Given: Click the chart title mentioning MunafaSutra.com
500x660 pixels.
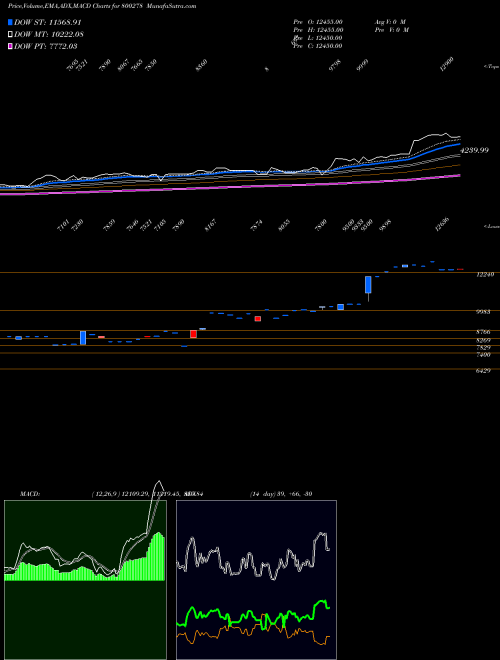Looking at the screenshot, I should 102,6.
